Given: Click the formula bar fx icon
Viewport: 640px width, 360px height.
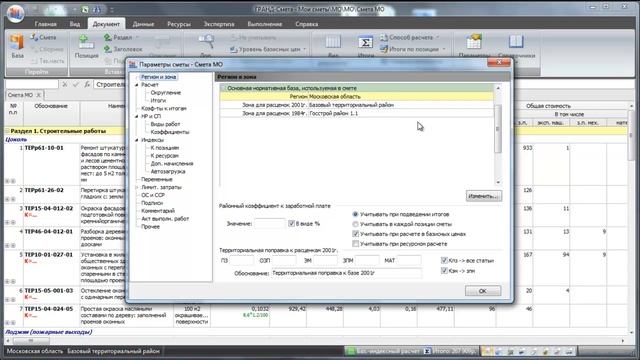Looking at the screenshot, I should pos(87,84).
